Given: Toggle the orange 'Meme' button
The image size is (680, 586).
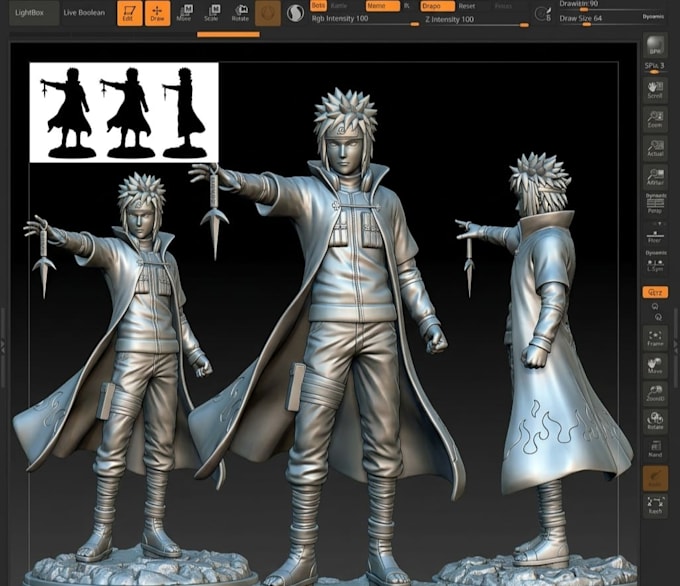Looking at the screenshot, I should [382, 6].
